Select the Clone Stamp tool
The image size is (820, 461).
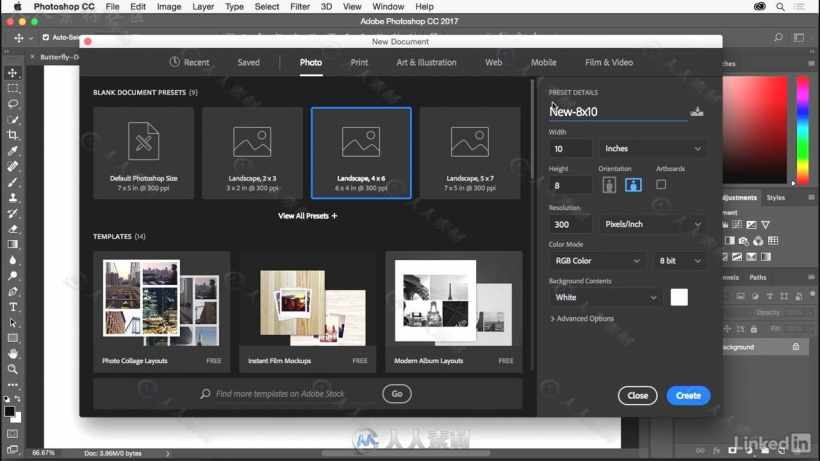click(13, 198)
